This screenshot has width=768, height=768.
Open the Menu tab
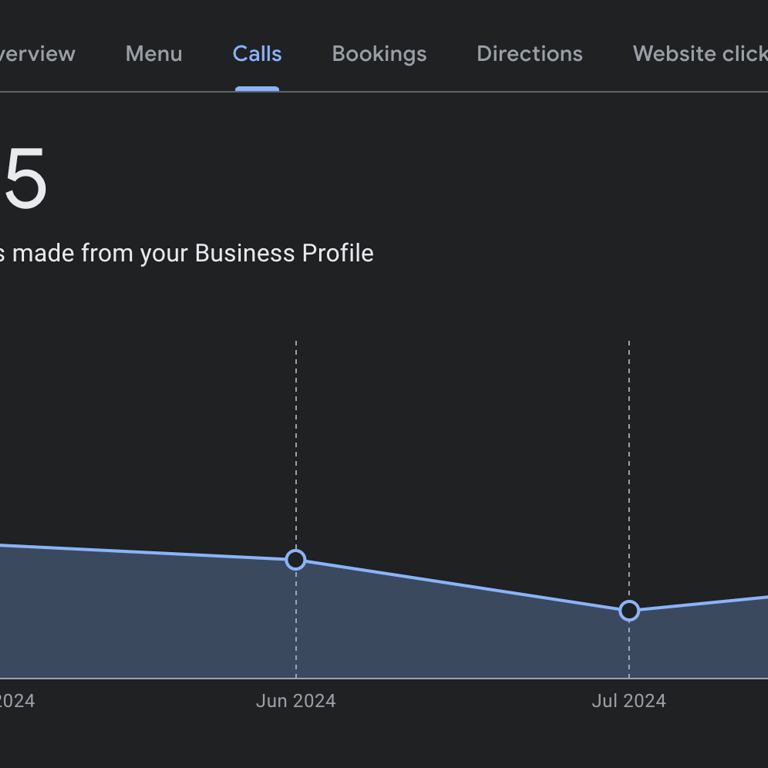(x=154, y=54)
